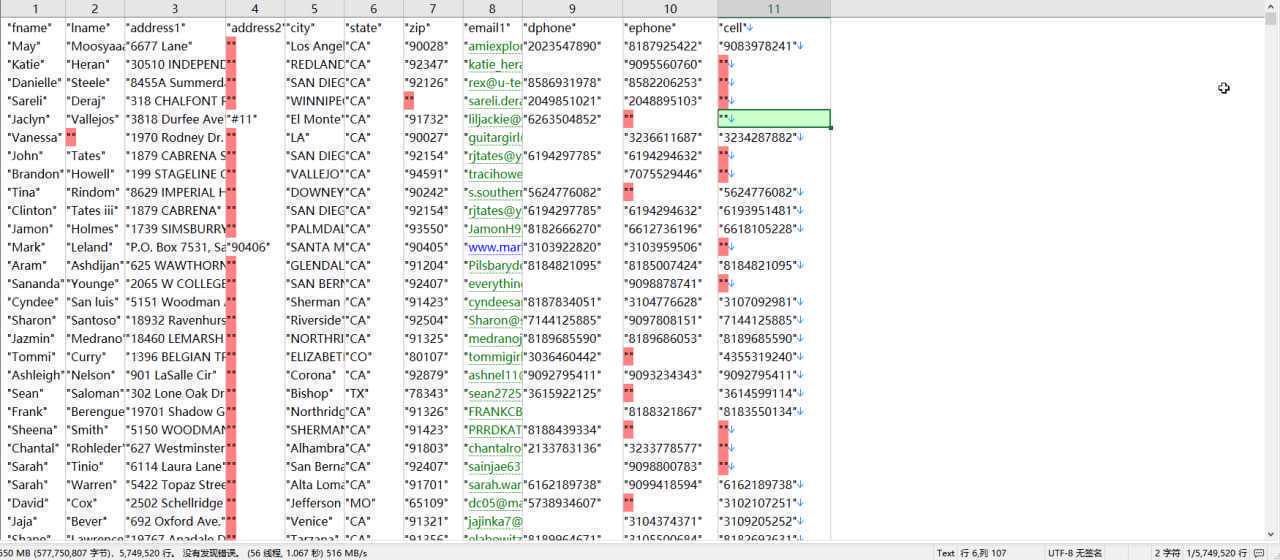Open the sarah.war email link
The image size is (1280, 560).
pos(494,484)
